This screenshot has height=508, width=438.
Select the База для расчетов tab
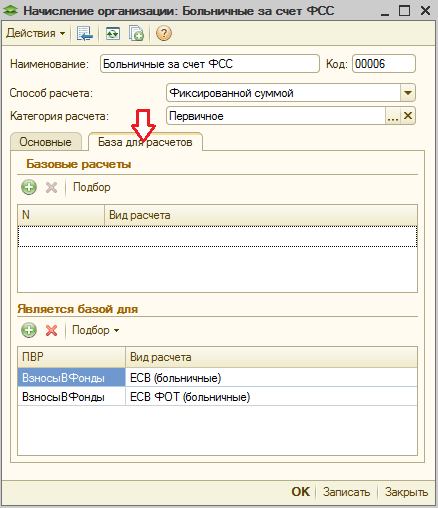point(145,142)
